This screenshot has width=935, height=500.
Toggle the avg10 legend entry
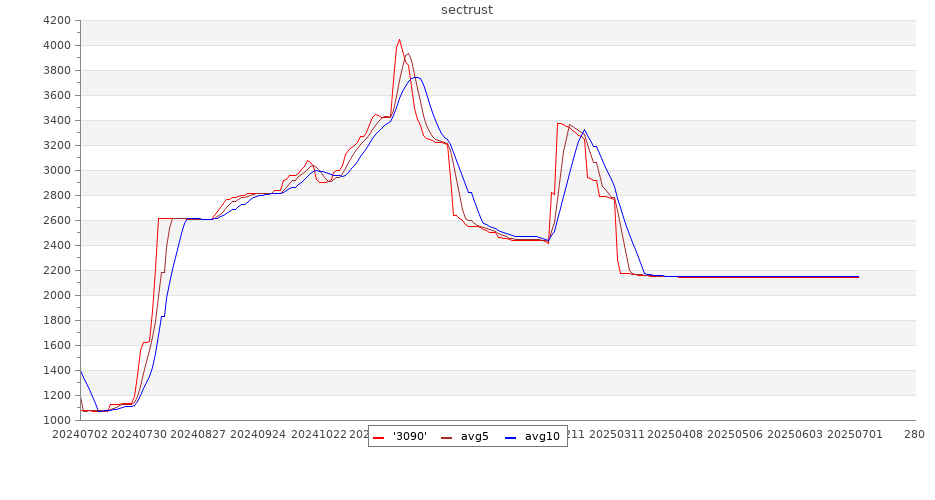(x=542, y=437)
